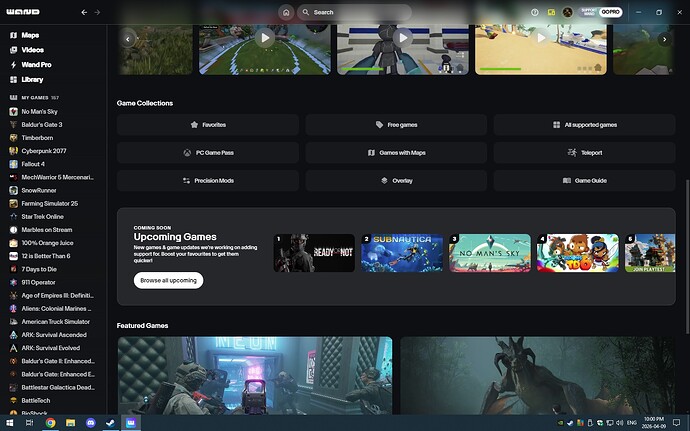Open the help question mark icon

535,12
